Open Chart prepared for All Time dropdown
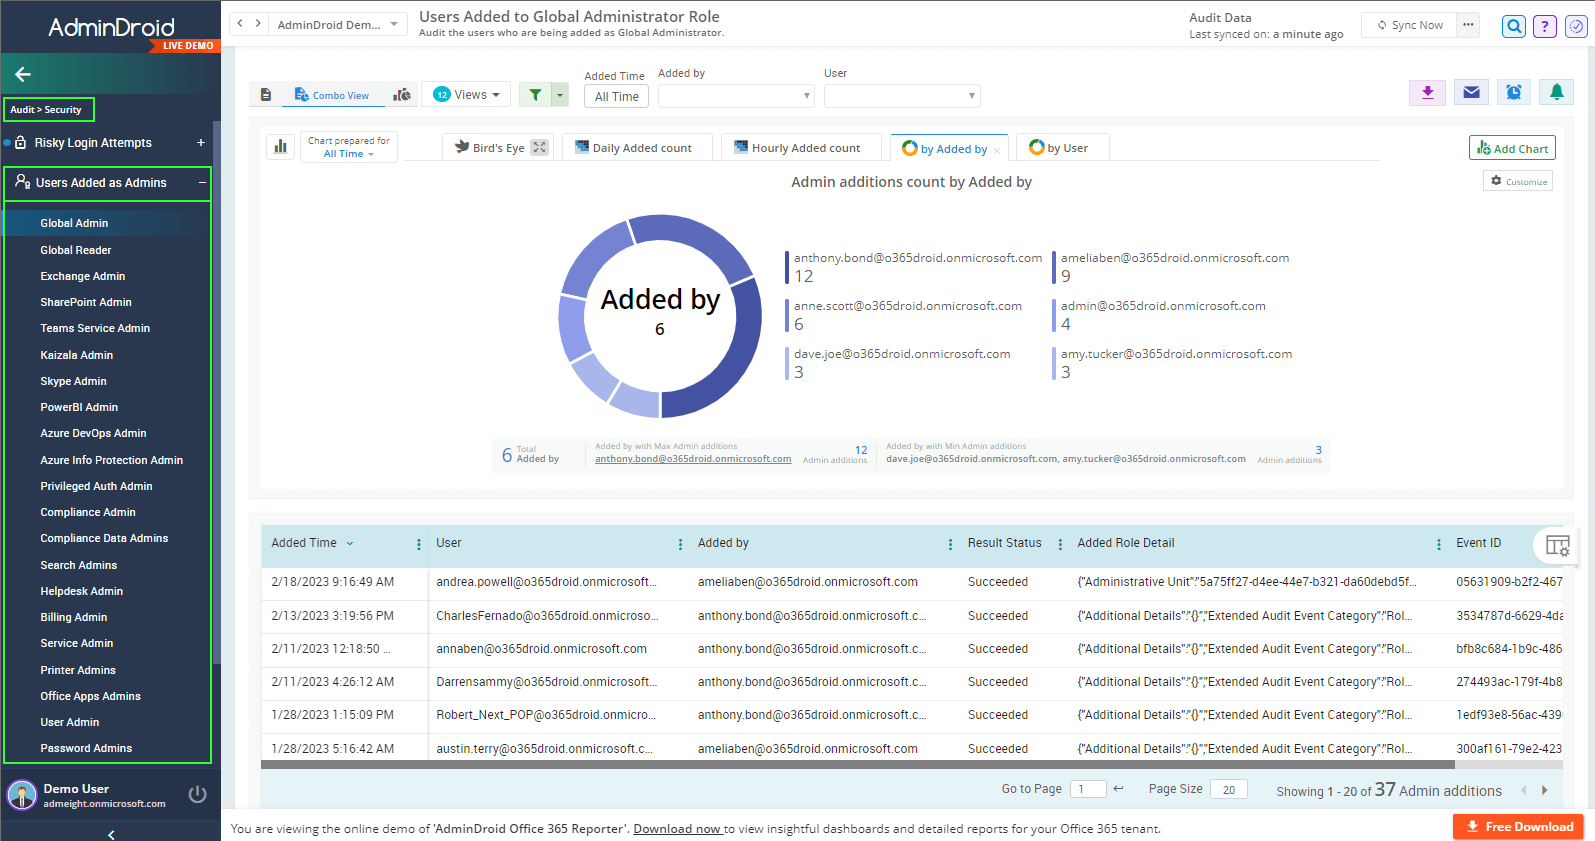 (348, 147)
